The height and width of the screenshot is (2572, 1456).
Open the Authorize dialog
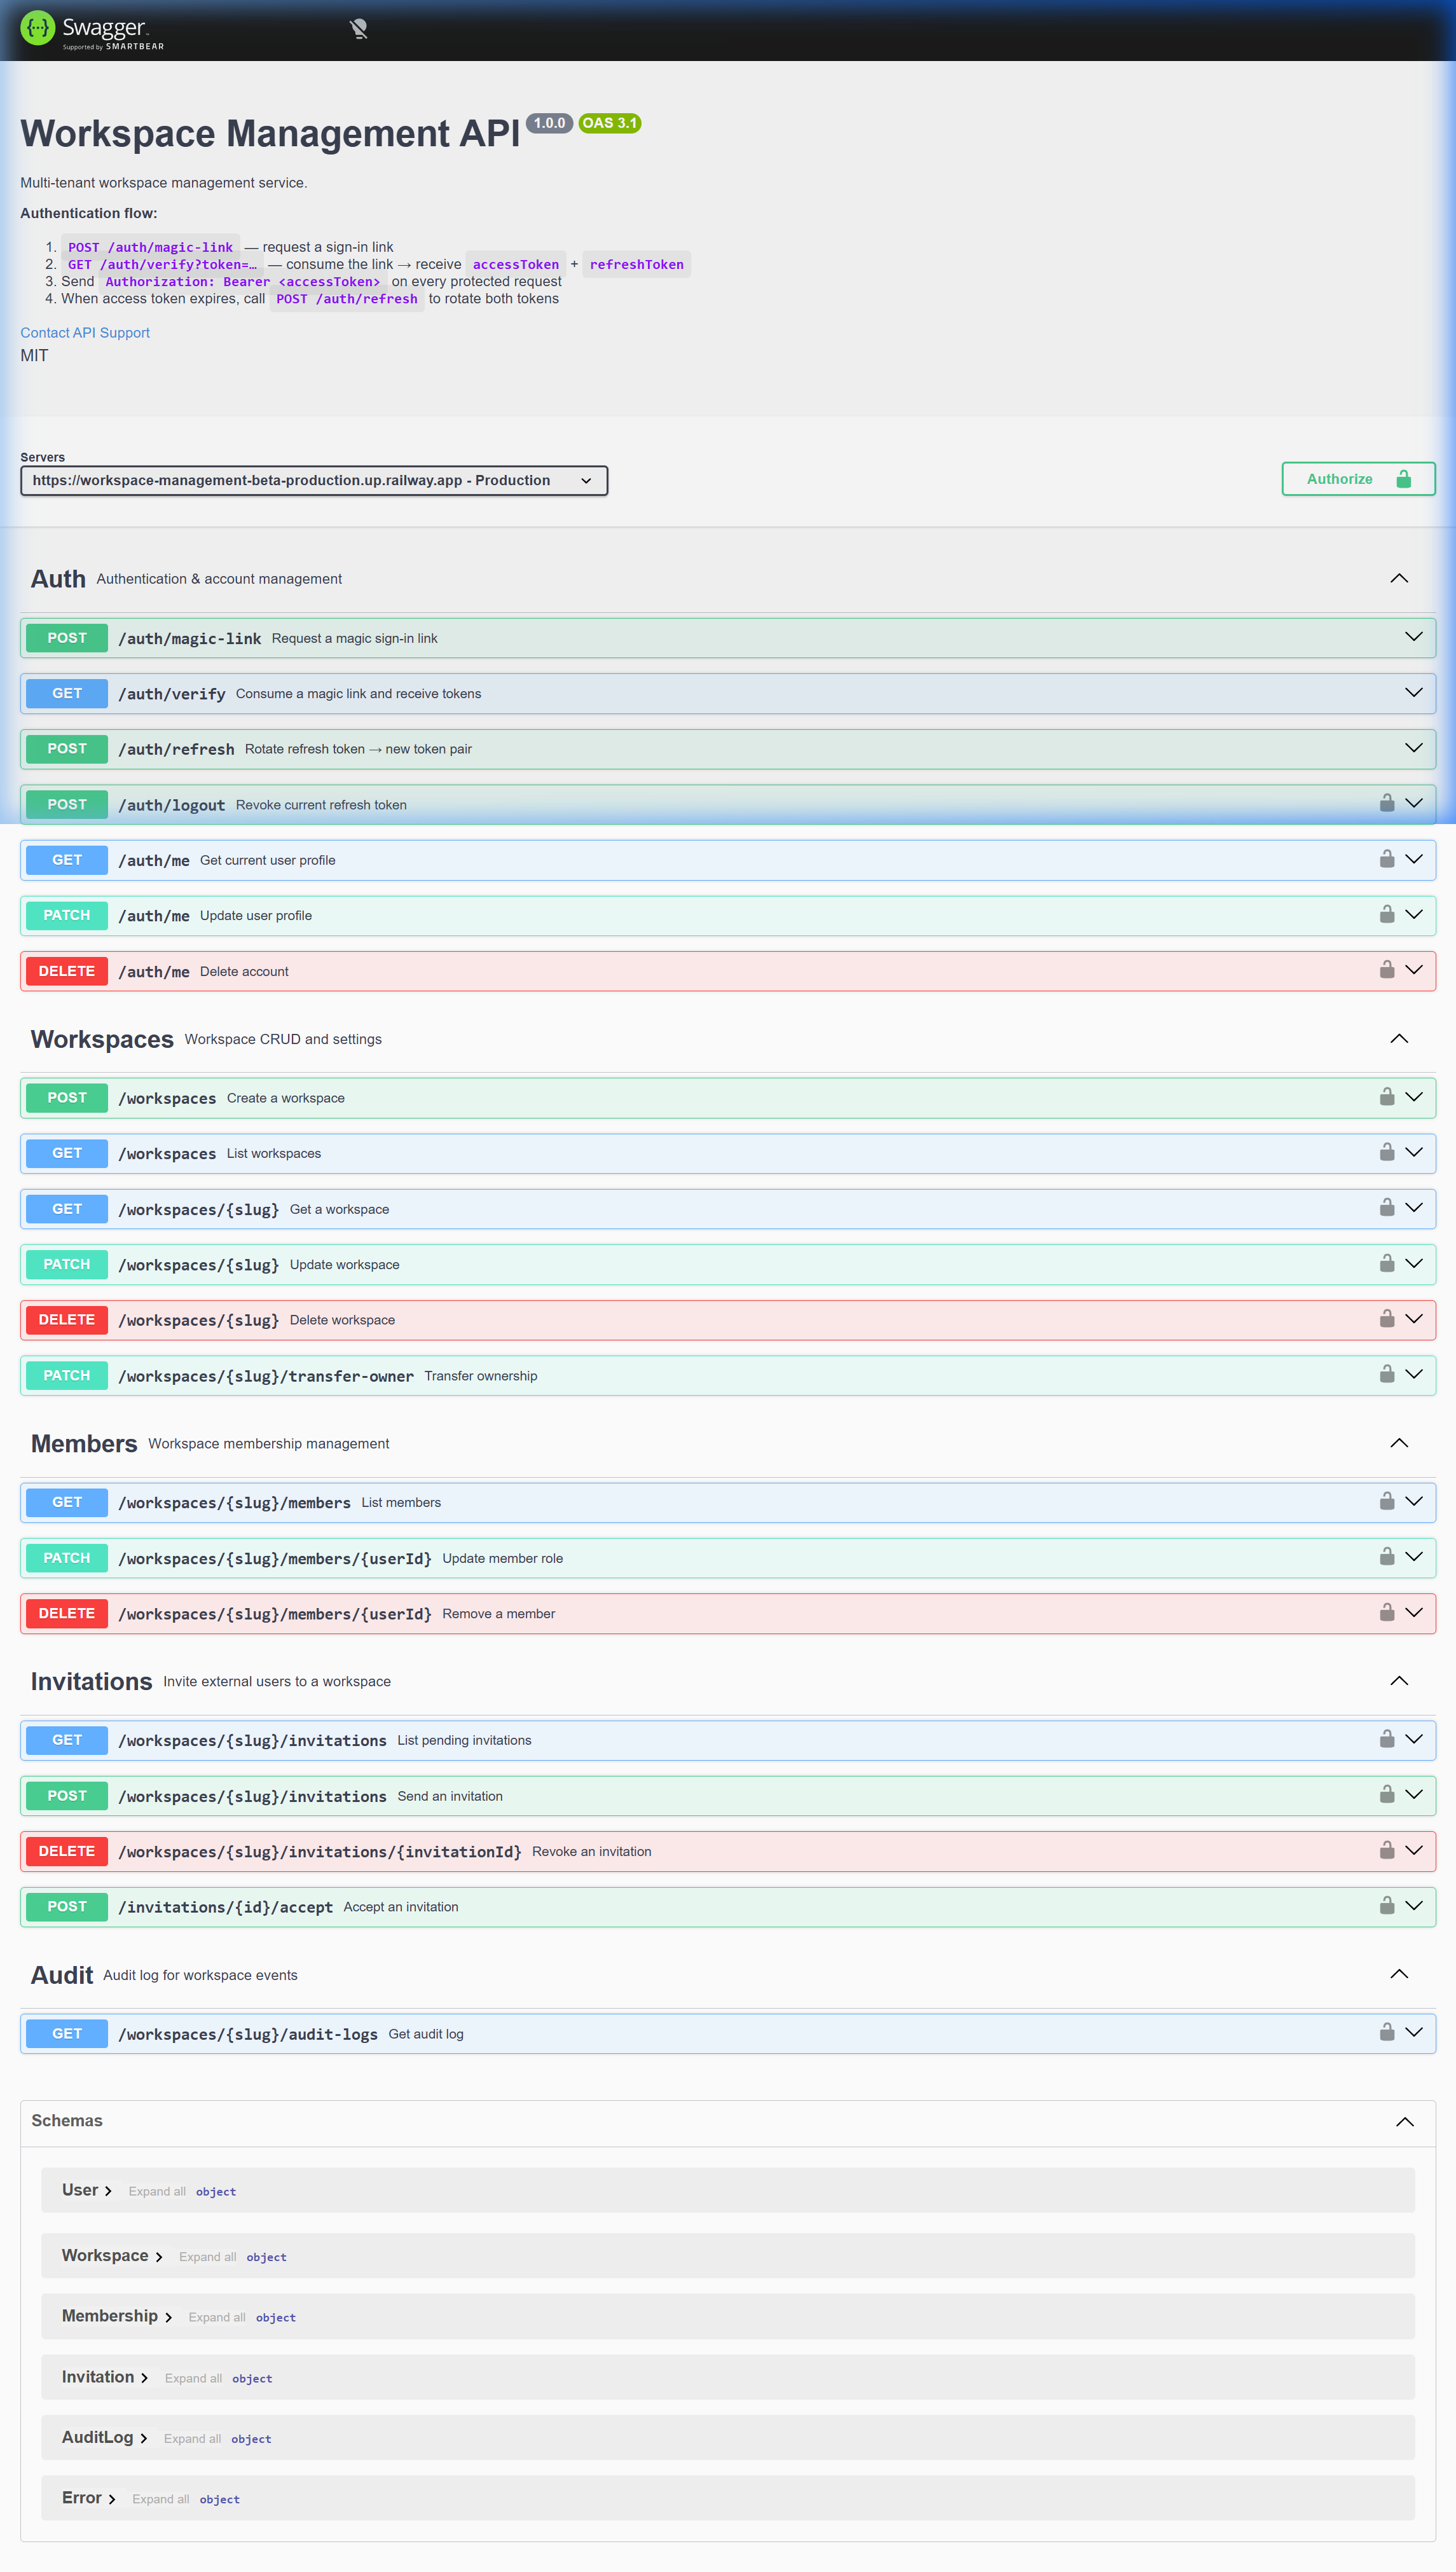pos(1358,479)
